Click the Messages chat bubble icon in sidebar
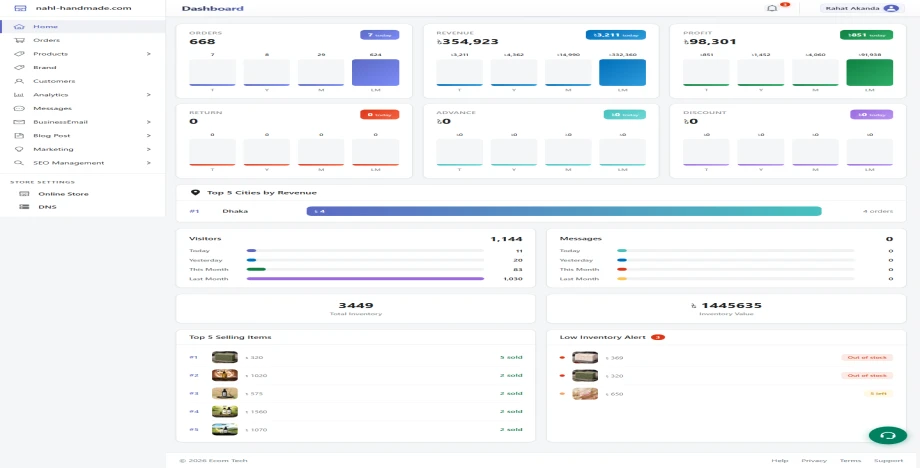920x468 pixels. pyautogui.click(x=19, y=108)
